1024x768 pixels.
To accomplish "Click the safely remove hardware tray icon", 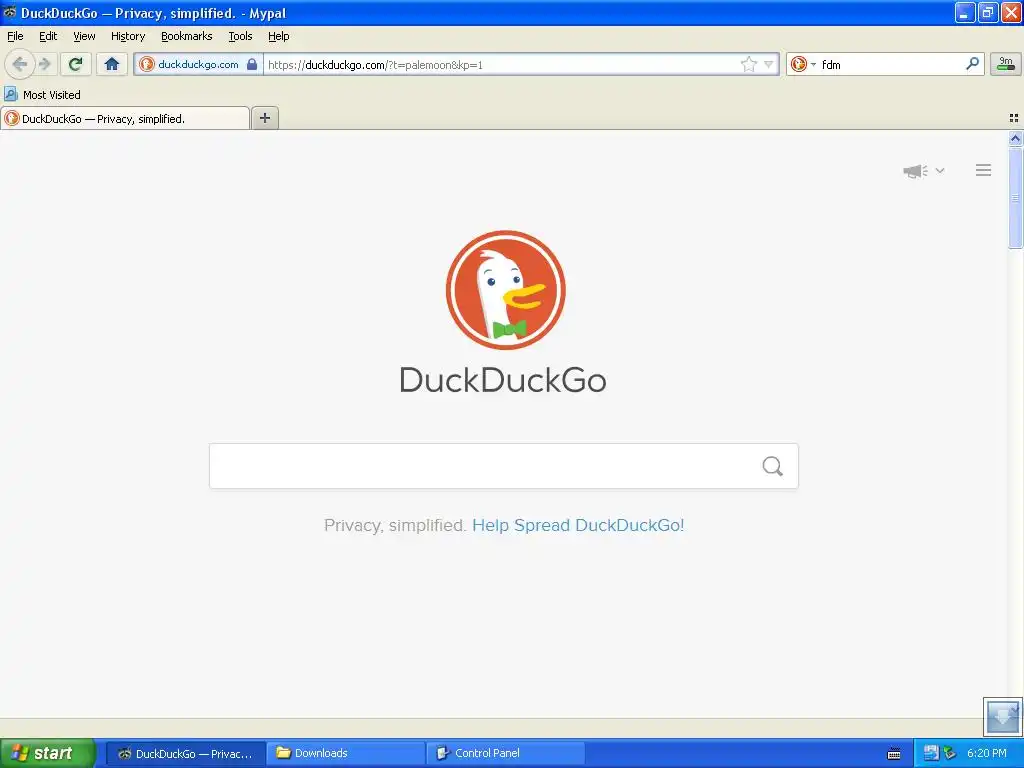I will pyautogui.click(x=950, y=753).
